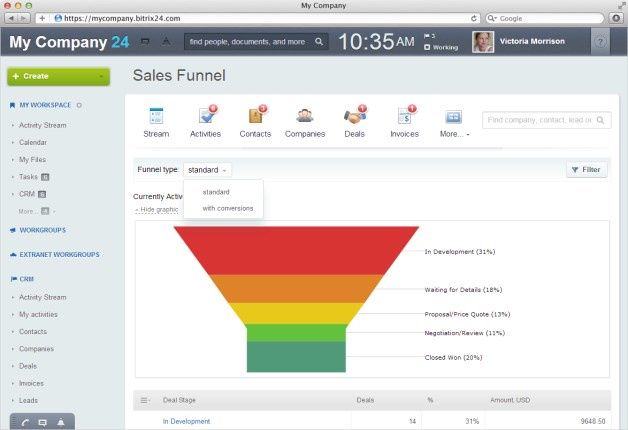The height and width of the screenshot is (430, 628).
Task: Click the My Workspace settings gear
Action: [79, 105]
